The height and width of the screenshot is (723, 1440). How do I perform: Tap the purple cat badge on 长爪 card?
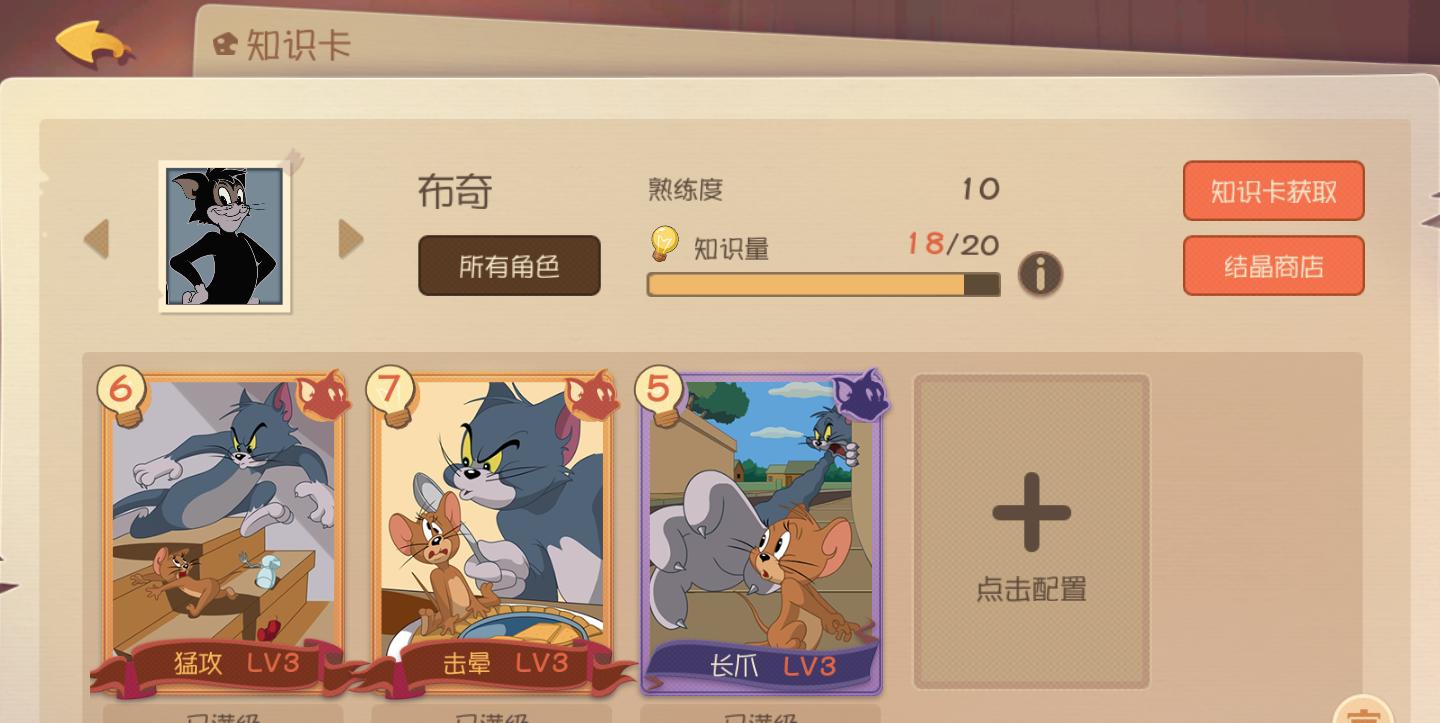click(861, 396)
